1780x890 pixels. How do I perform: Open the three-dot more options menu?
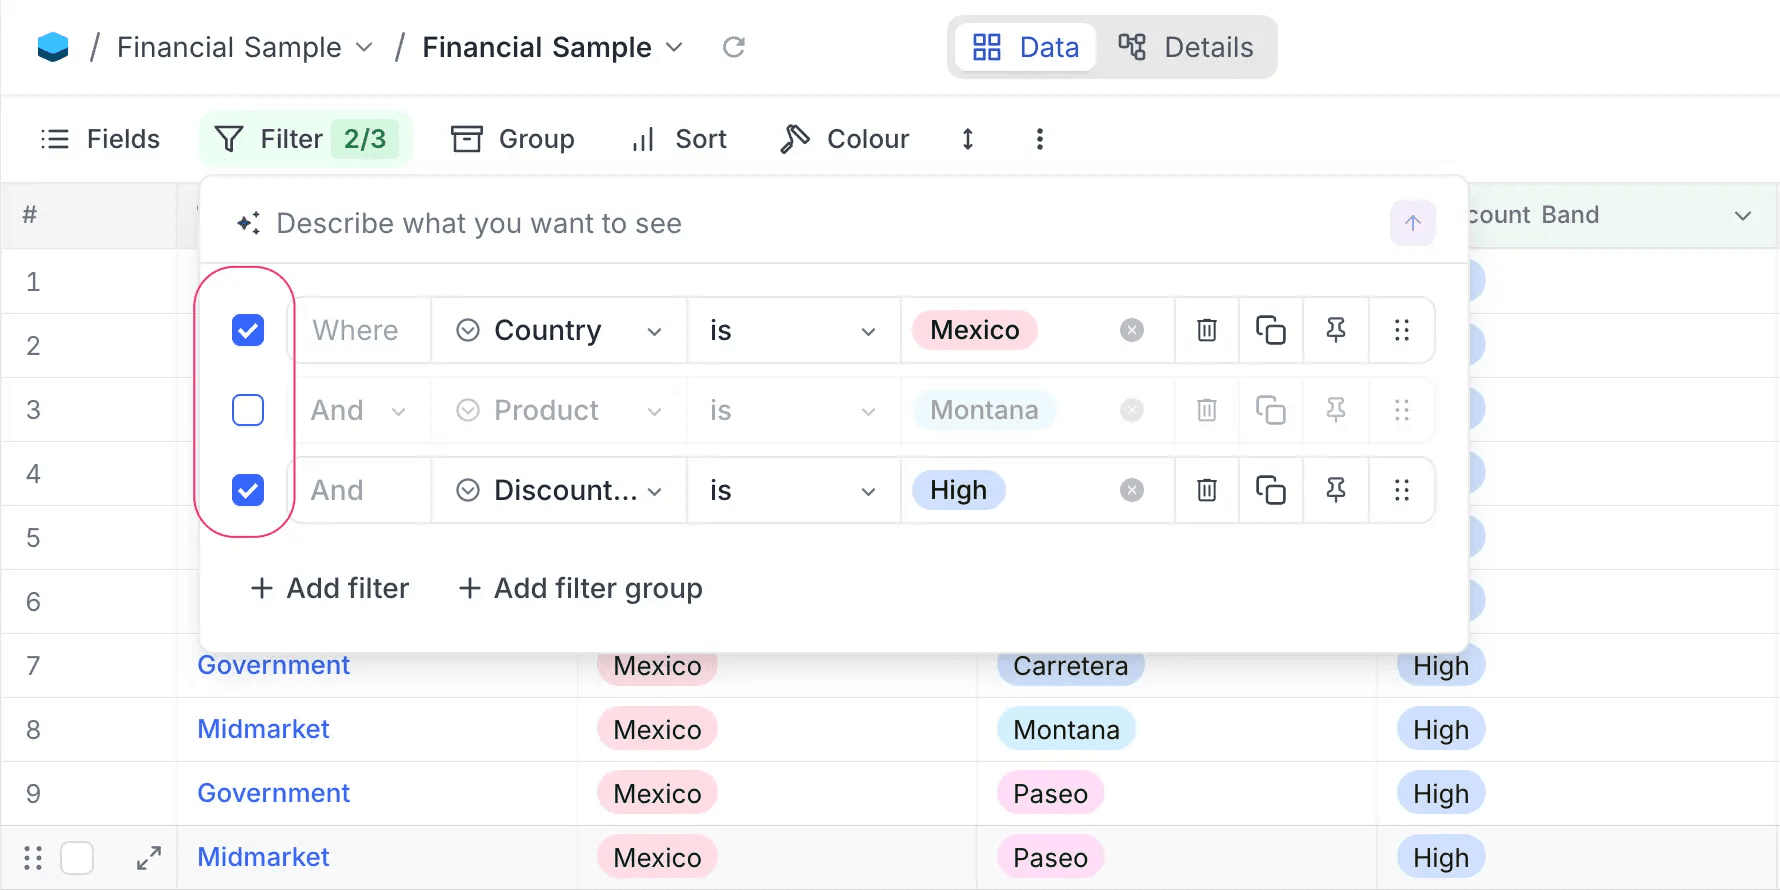click(1040, 139)
